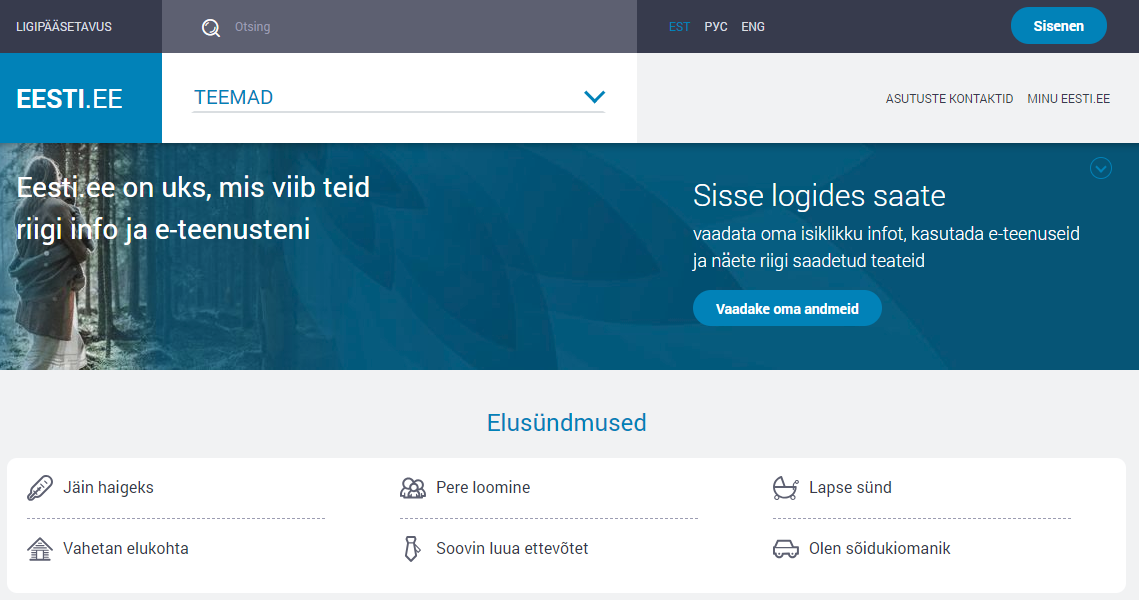The height and width of the screenshot is (600, 1139).
Task: Select the EST language option
Action: (679, 27)
